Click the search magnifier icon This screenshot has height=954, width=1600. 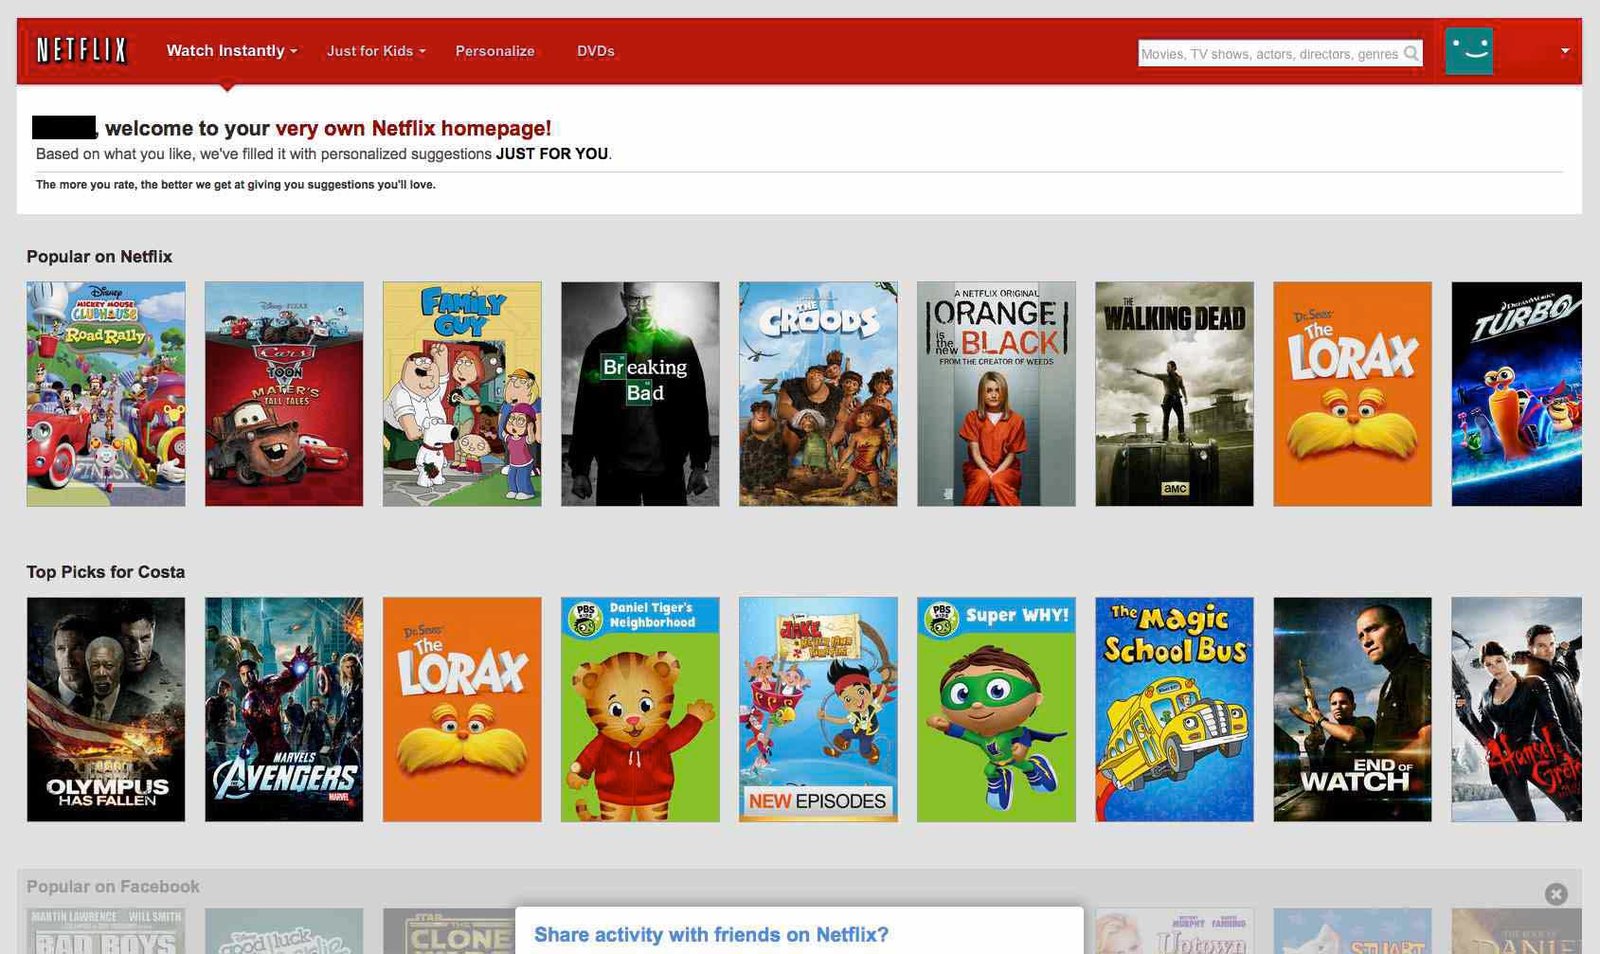(x=1411, y=53)
